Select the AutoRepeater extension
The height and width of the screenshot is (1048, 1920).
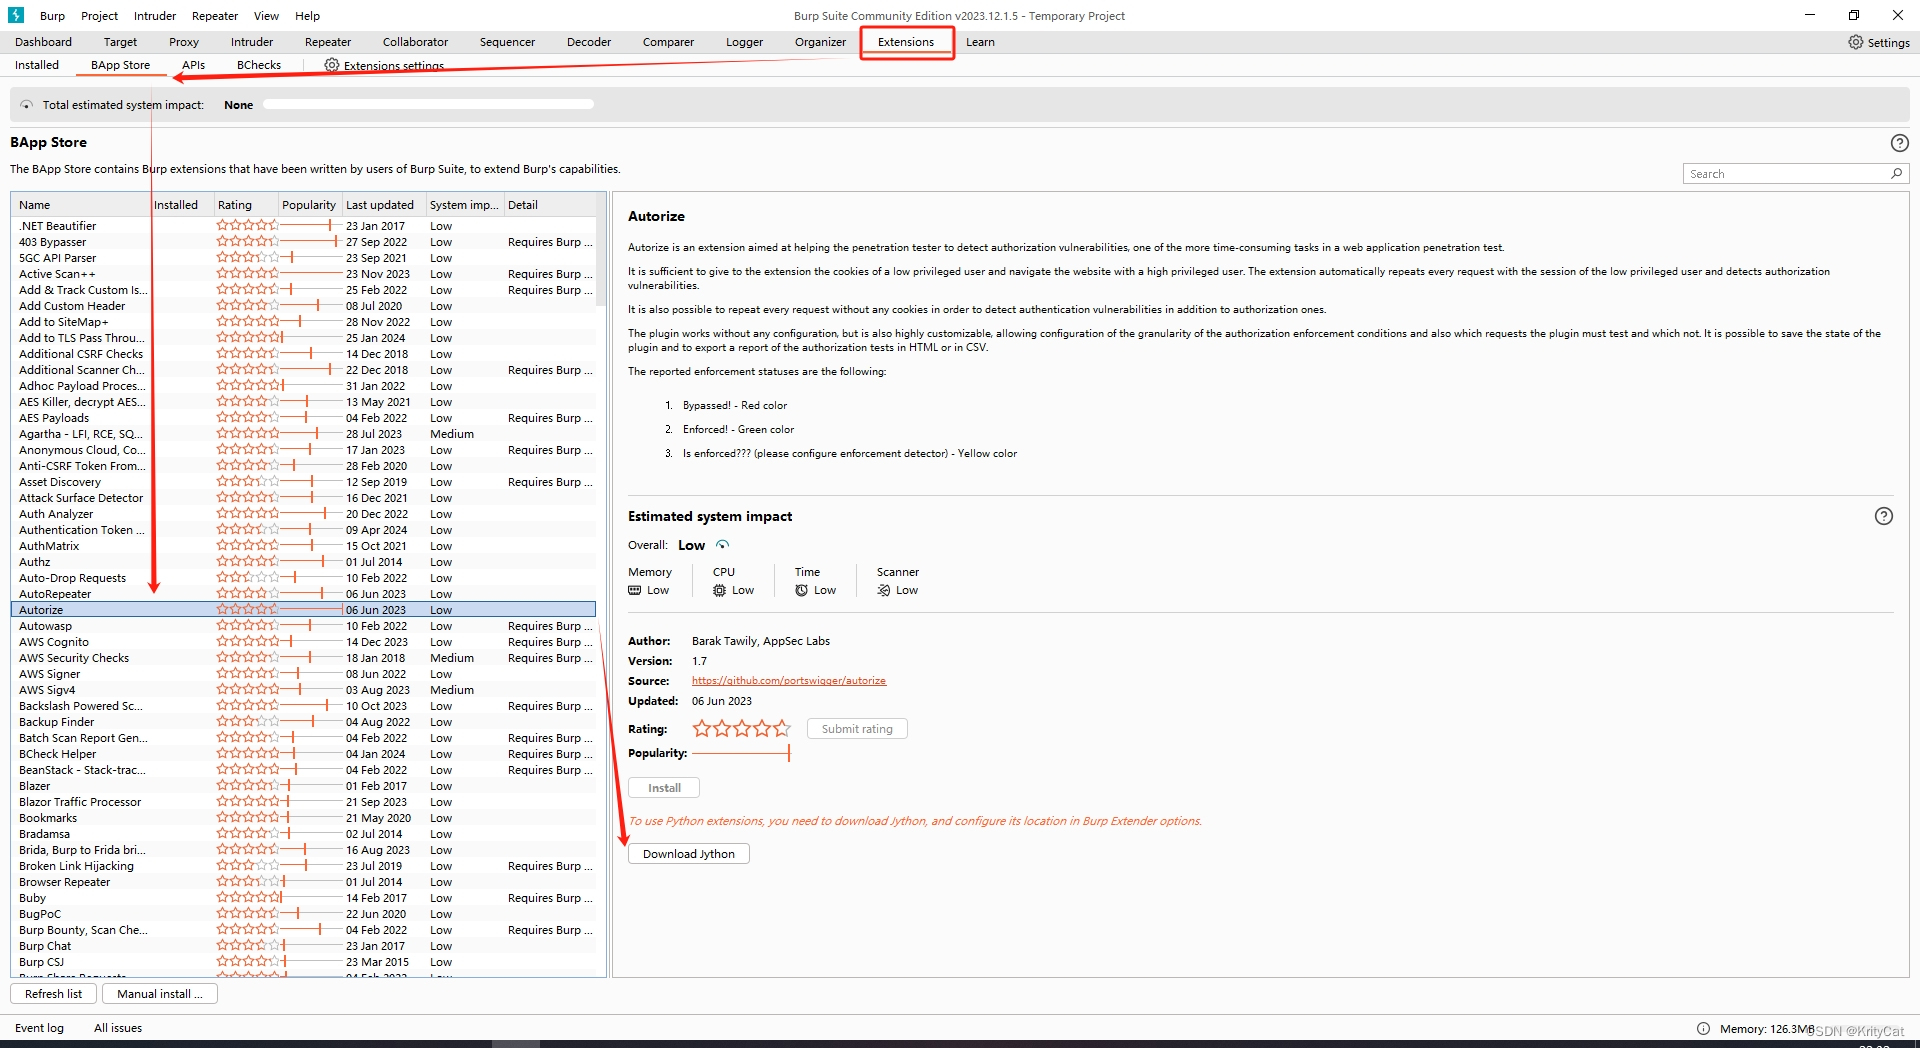[303, 594]
